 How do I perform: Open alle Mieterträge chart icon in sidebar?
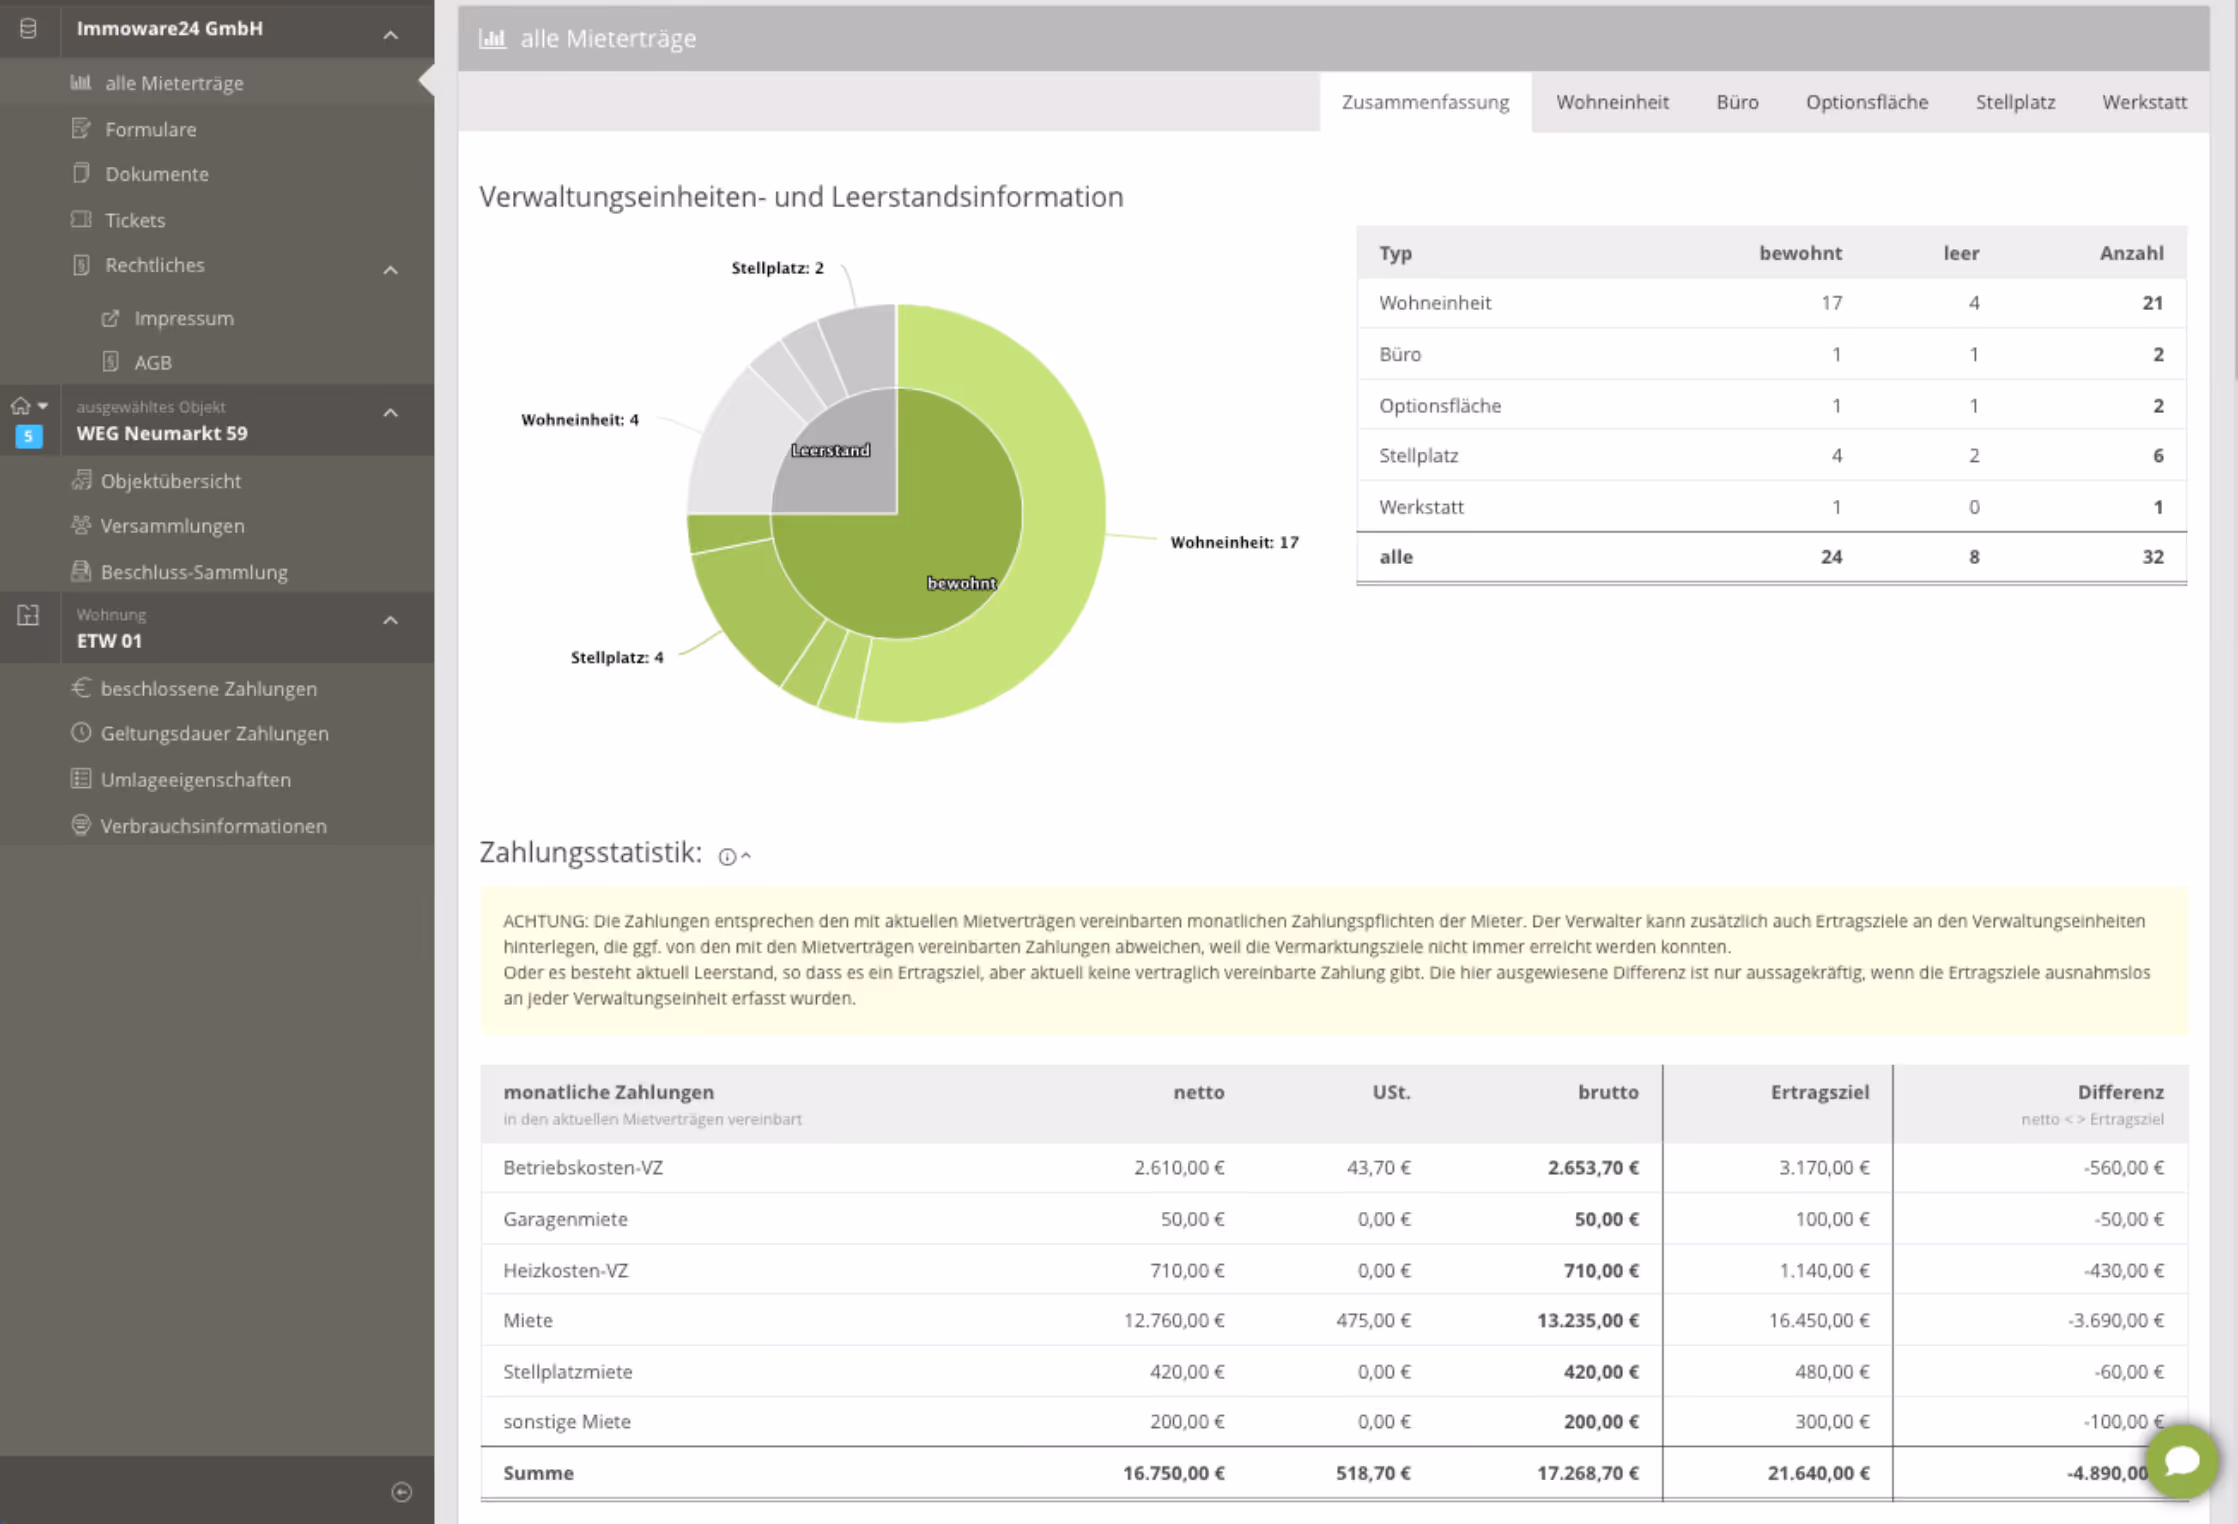click(81, 83)
